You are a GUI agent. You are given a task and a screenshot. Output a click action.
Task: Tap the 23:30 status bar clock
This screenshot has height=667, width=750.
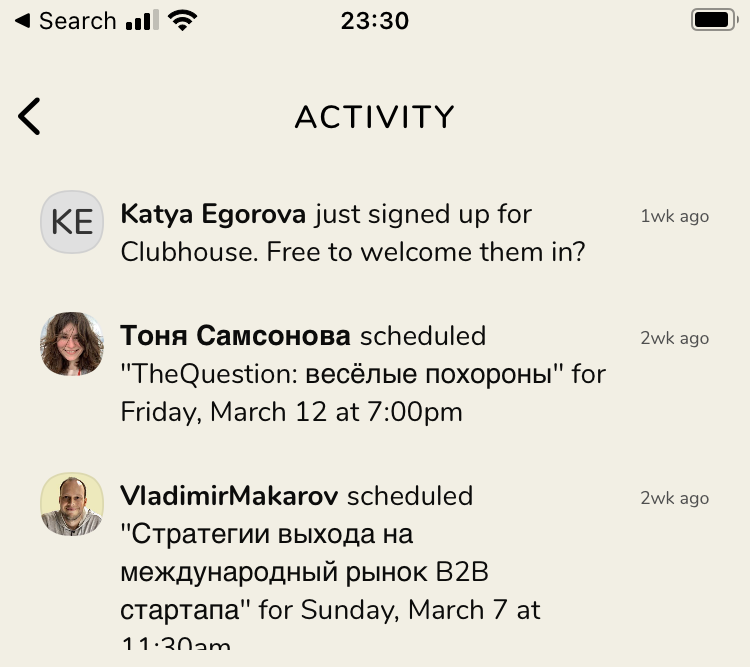coord(374,21)
